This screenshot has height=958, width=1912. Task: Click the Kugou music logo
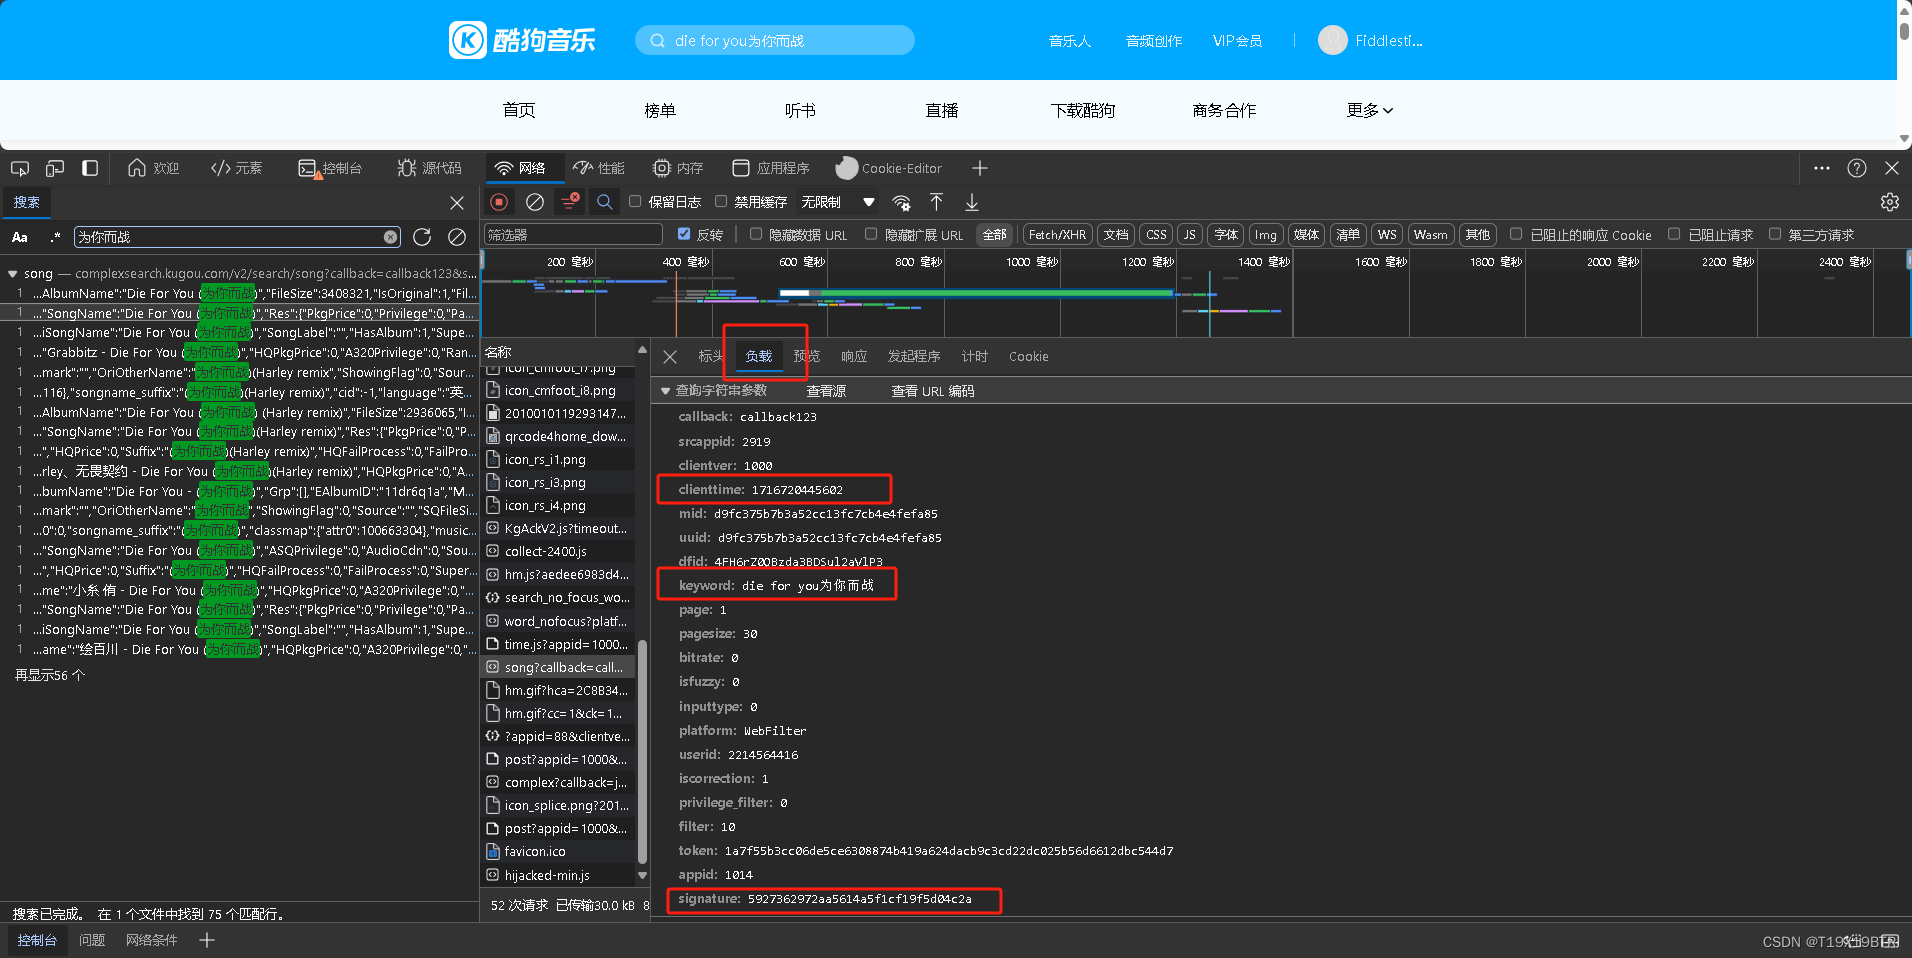coord(522,40)
